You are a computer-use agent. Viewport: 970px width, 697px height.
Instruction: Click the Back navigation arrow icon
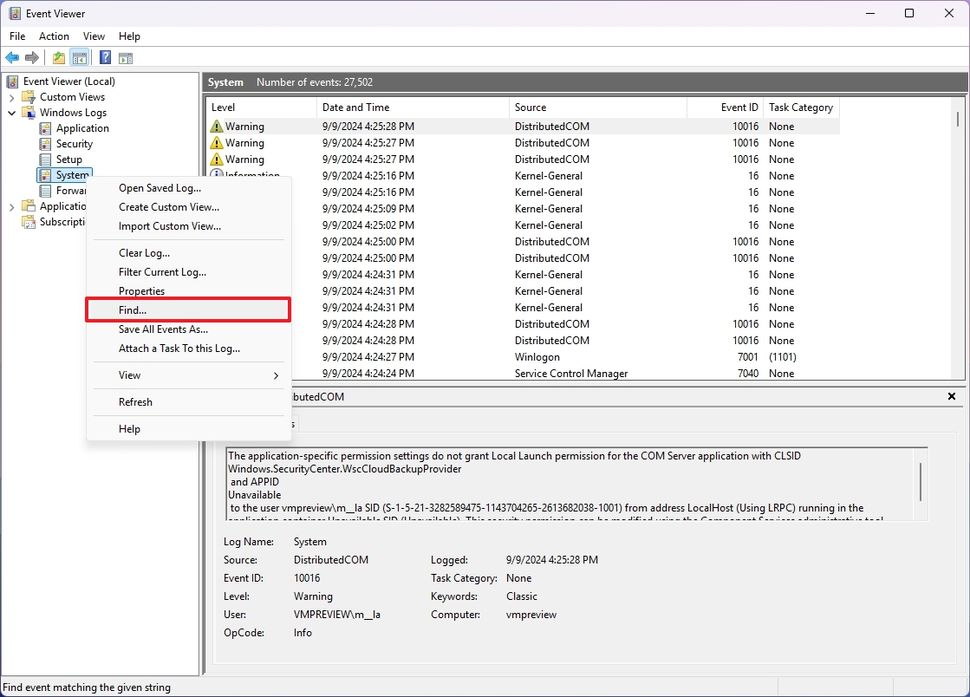coord(12,57)
